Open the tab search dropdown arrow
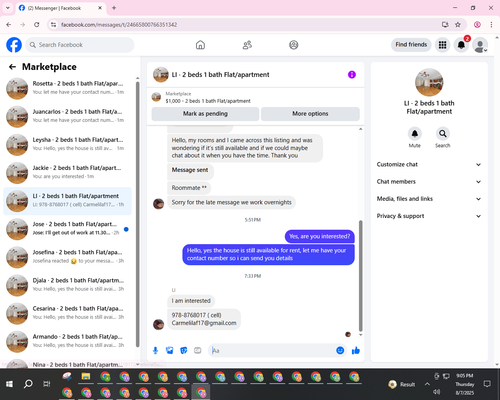 (8, 8)
